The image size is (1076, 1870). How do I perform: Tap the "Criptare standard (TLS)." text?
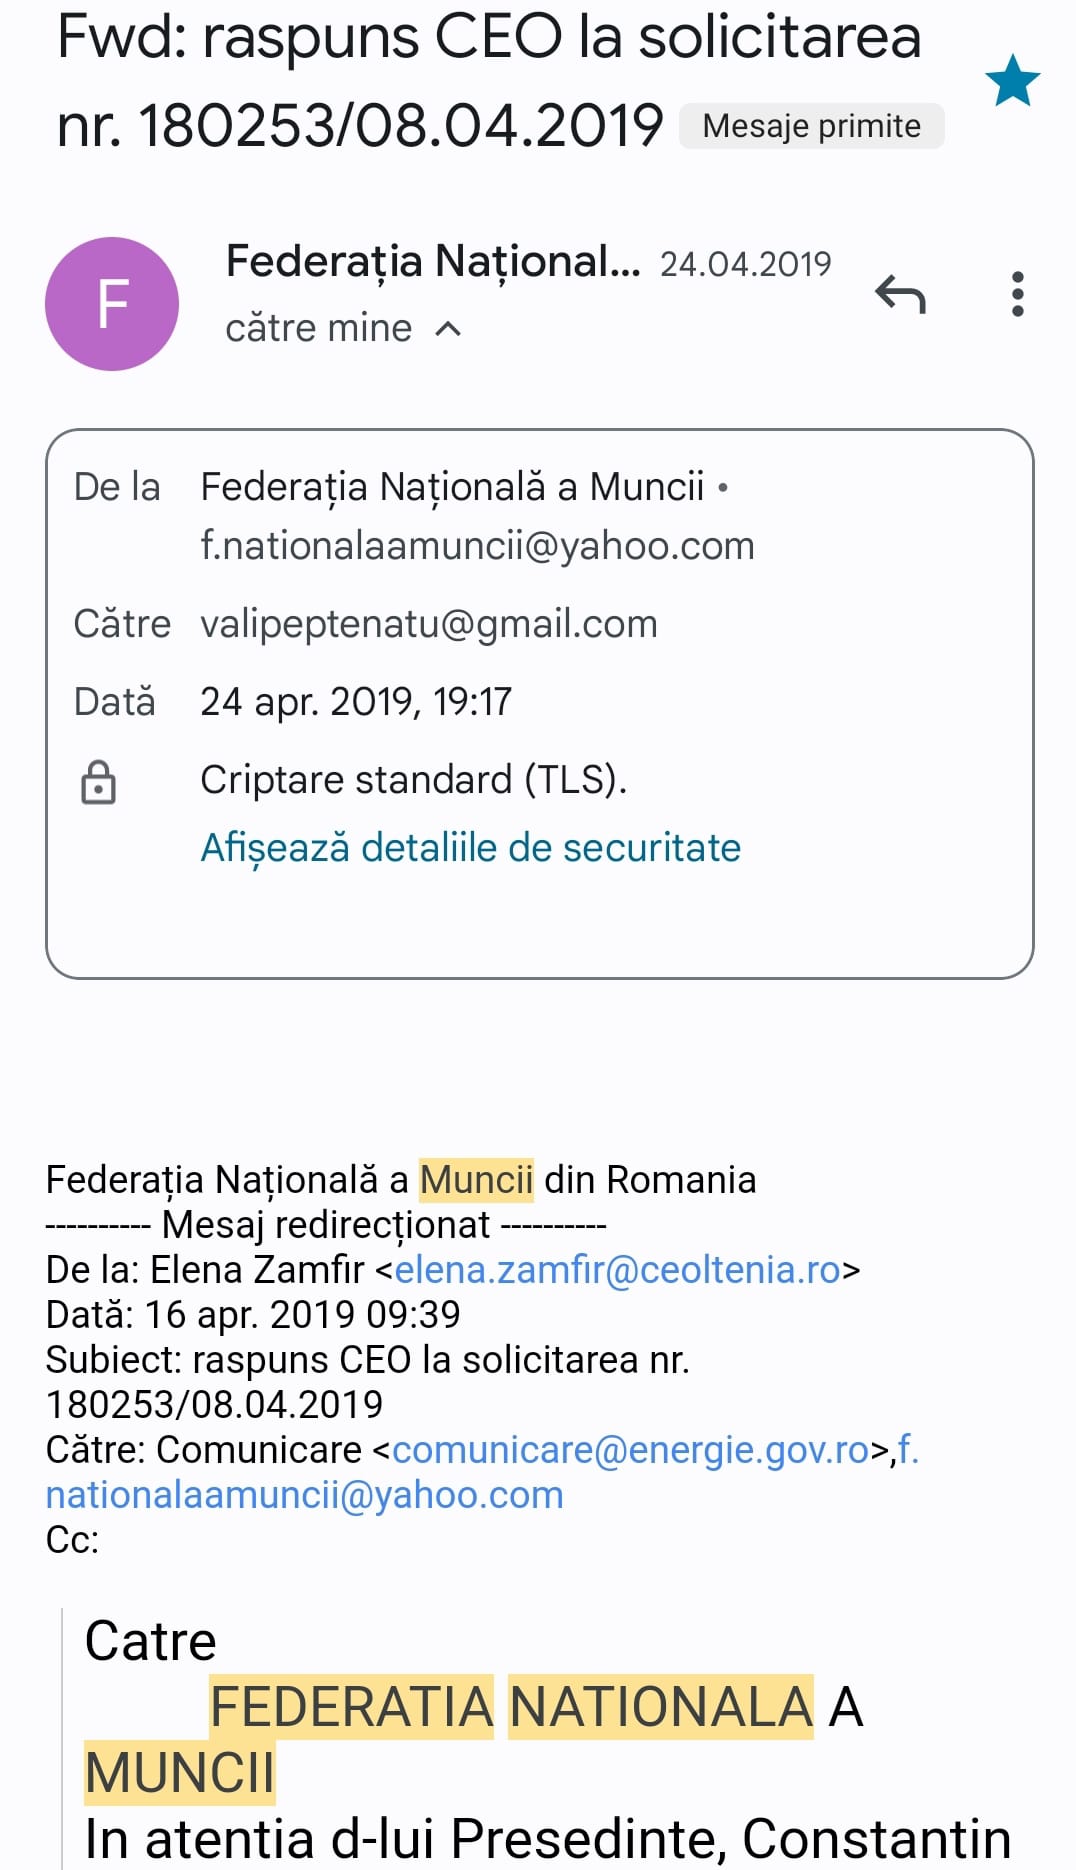413,780
